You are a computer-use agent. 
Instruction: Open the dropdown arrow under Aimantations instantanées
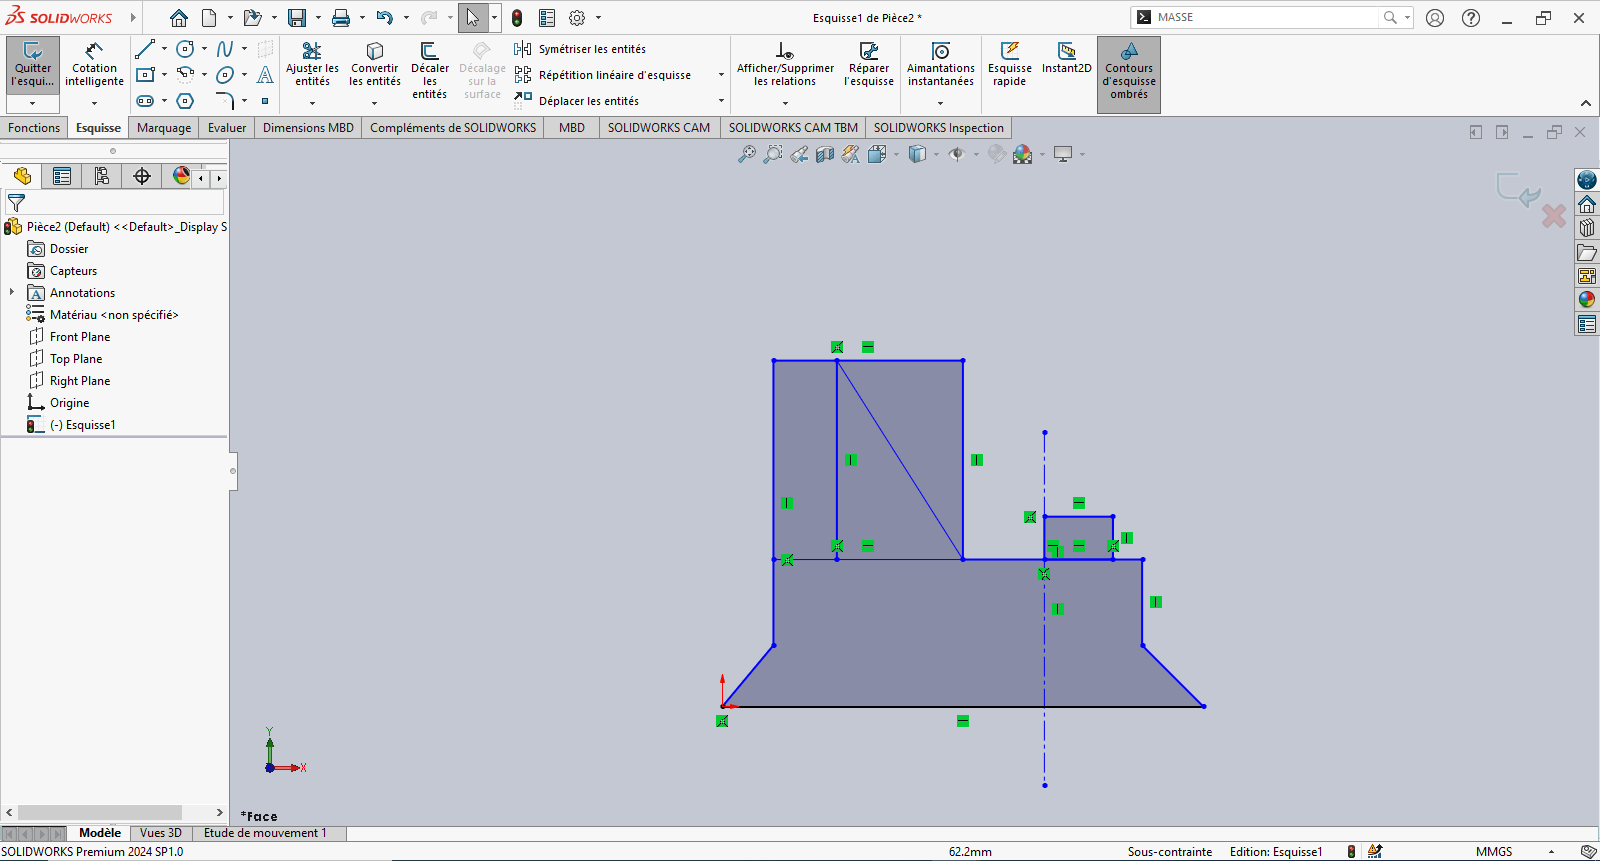pyautogui.click(x=940, y=103)
